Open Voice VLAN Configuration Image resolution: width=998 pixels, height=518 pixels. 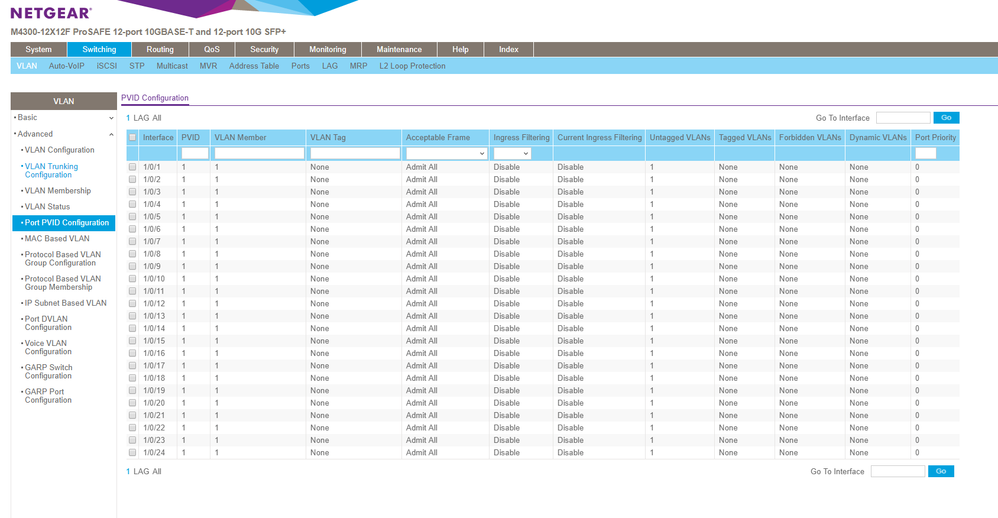click(48, 347)
